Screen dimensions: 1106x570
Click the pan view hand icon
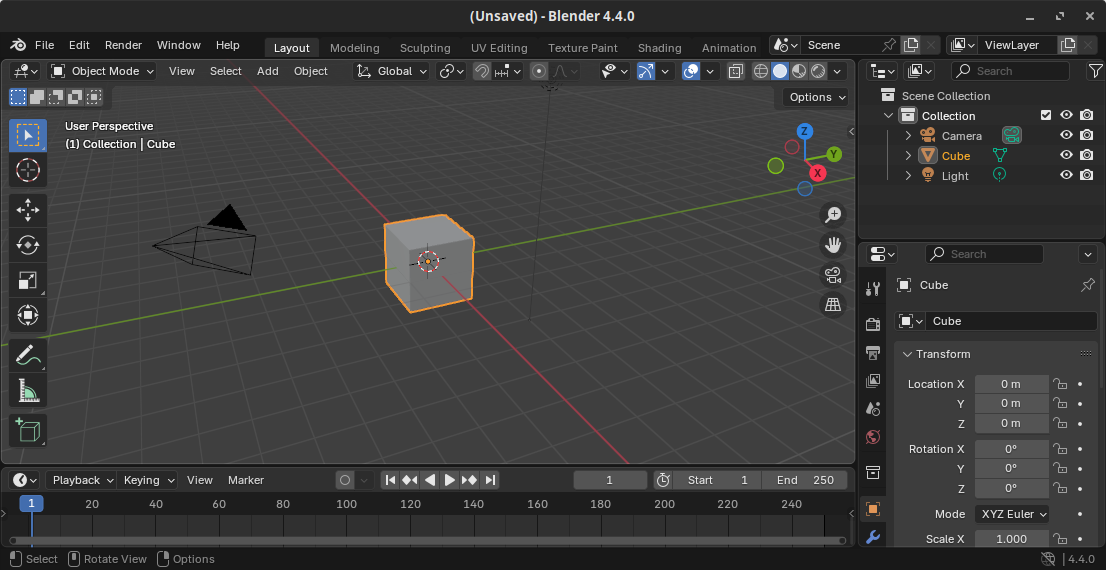pyautogui.click(x=833, y=245)
